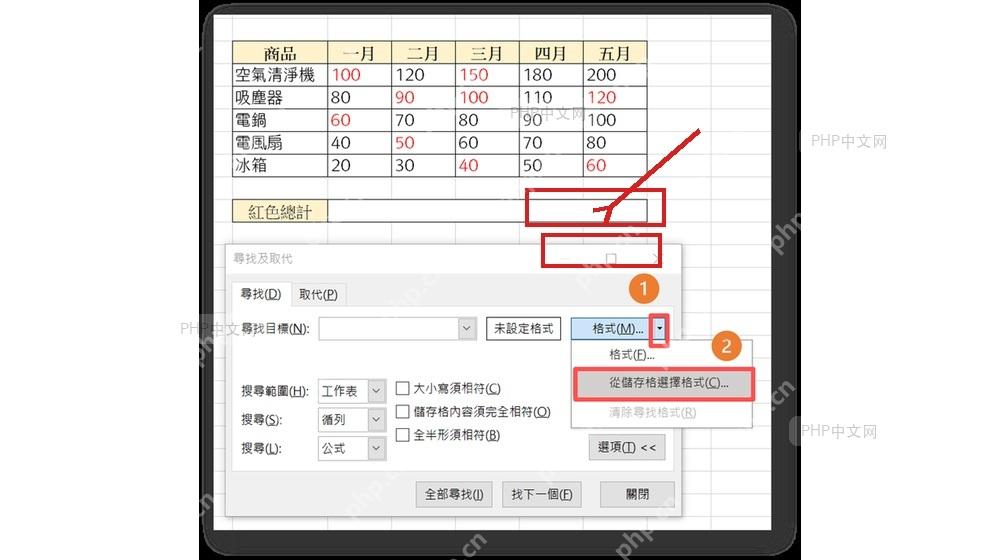
Task: Choose 格式(F)... from the format menu
Action: (631, 355)
